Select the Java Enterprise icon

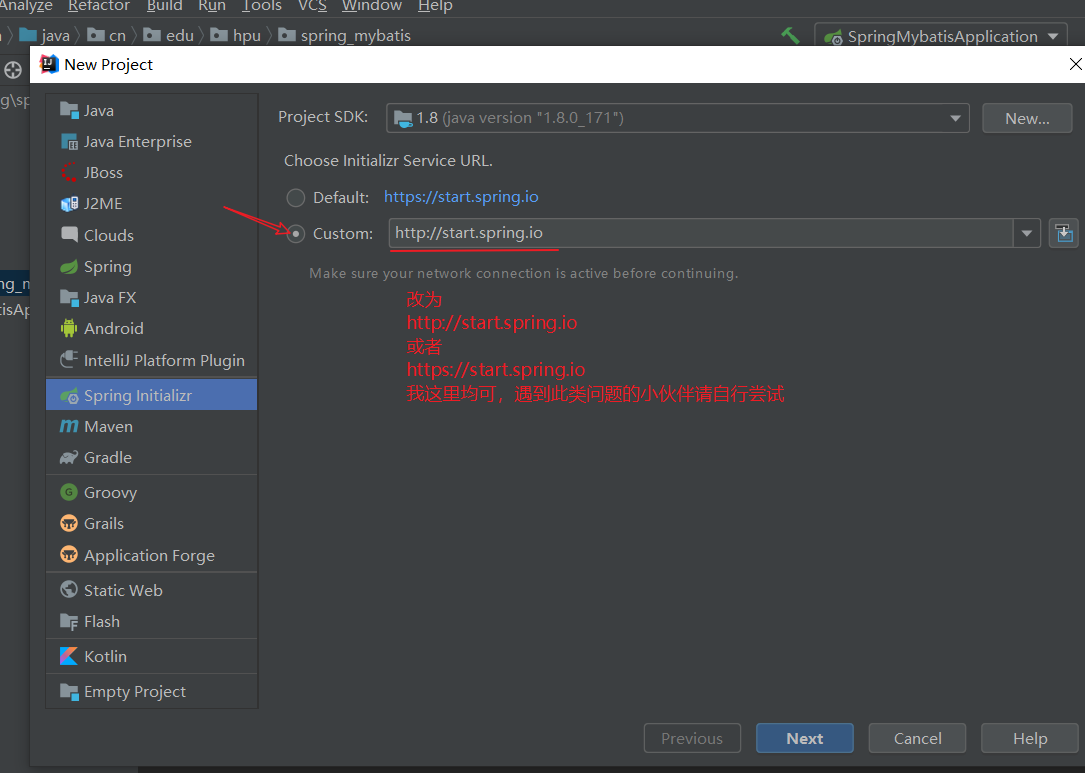(69, 141)
